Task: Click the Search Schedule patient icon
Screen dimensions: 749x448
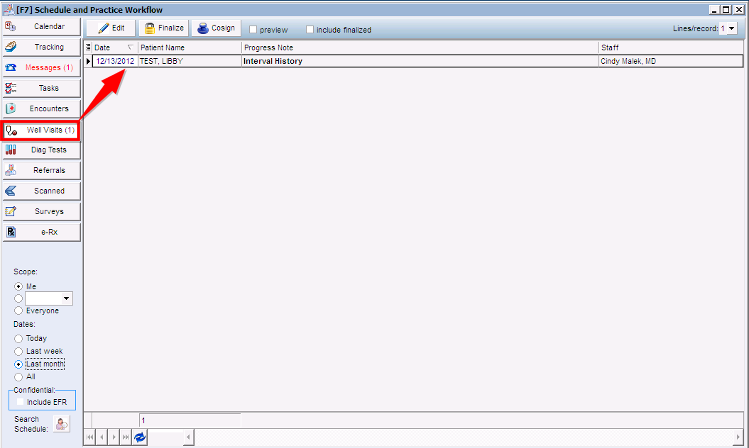Action: click(x=62, y=424)
